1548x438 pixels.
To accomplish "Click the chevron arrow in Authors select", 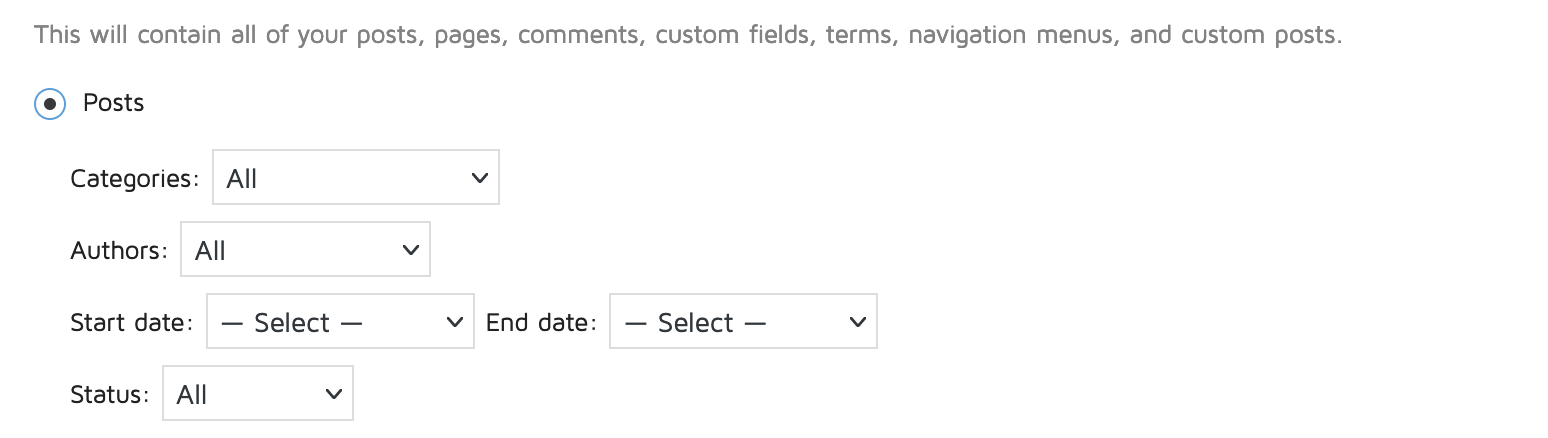I will click(410, 250).
